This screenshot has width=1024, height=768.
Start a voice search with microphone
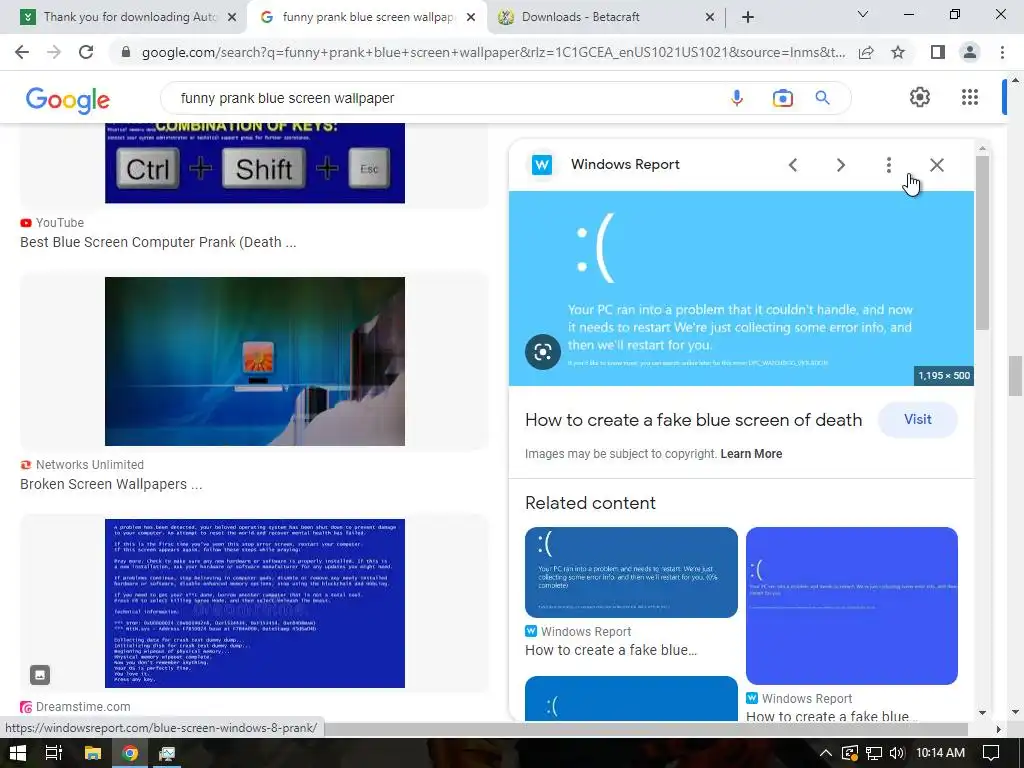[x=737, y=98]
